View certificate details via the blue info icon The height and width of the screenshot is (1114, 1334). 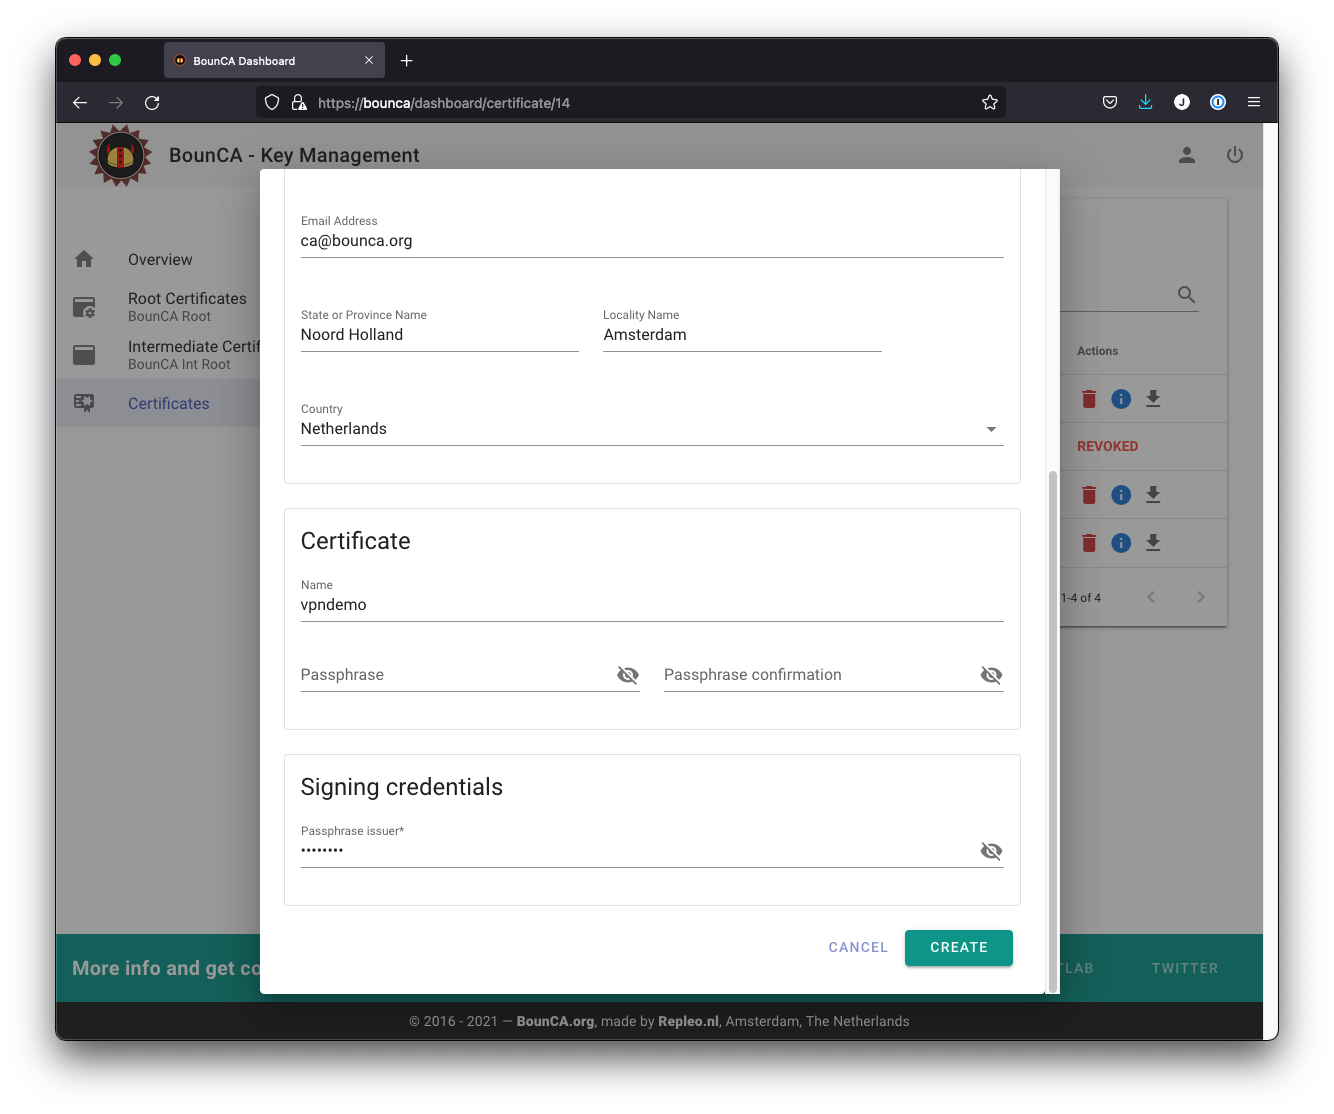click(1121, 398)
